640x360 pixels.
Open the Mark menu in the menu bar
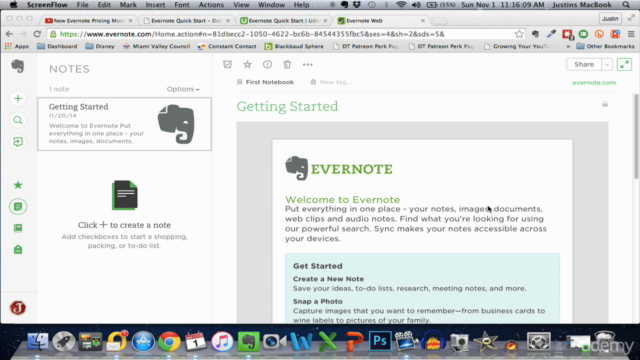coord(128,5)
